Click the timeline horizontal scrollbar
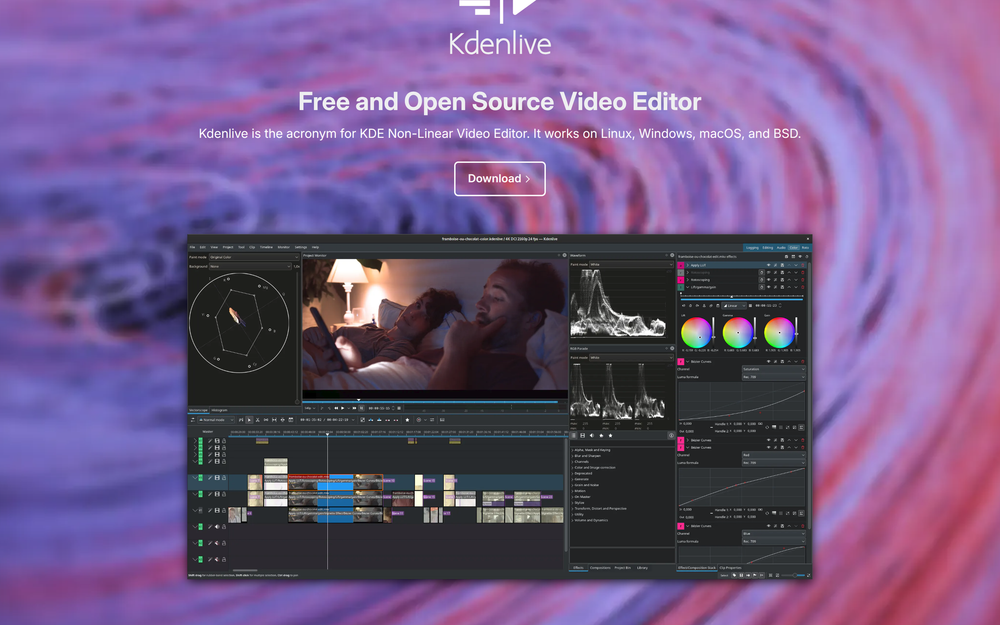 point(245,570)
